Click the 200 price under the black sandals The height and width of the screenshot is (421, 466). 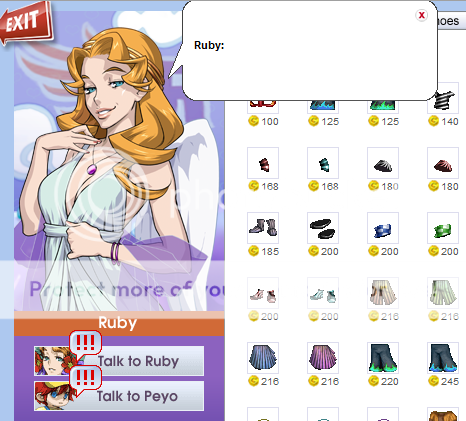pyautogui.click(x=330, y=252)
